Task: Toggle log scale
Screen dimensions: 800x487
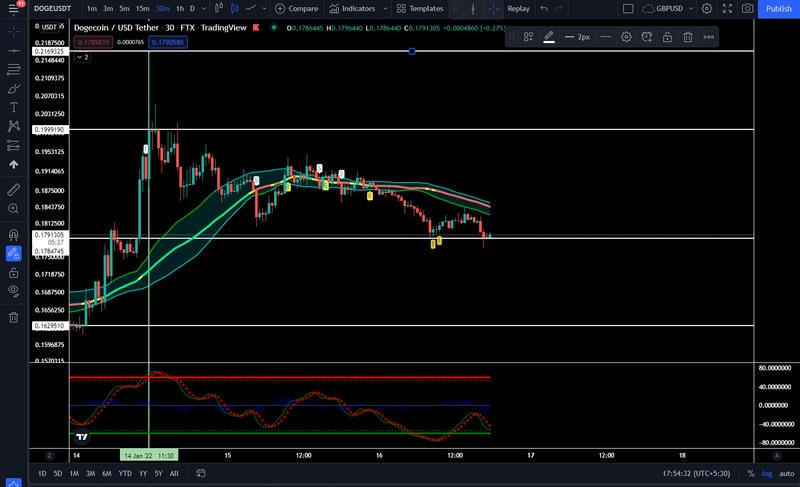Action: click(x=767, y=473)
